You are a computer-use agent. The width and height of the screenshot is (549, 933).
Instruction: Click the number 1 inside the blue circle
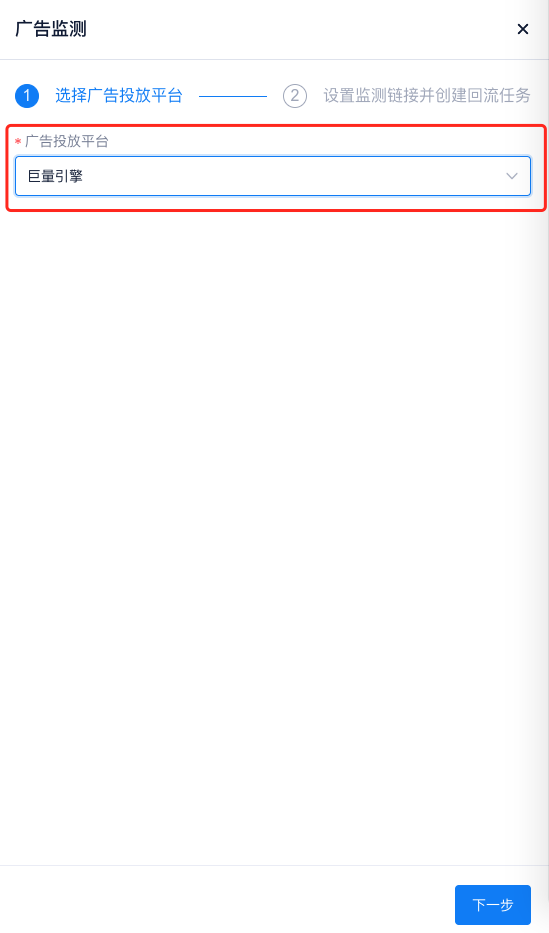click(27, 96)
